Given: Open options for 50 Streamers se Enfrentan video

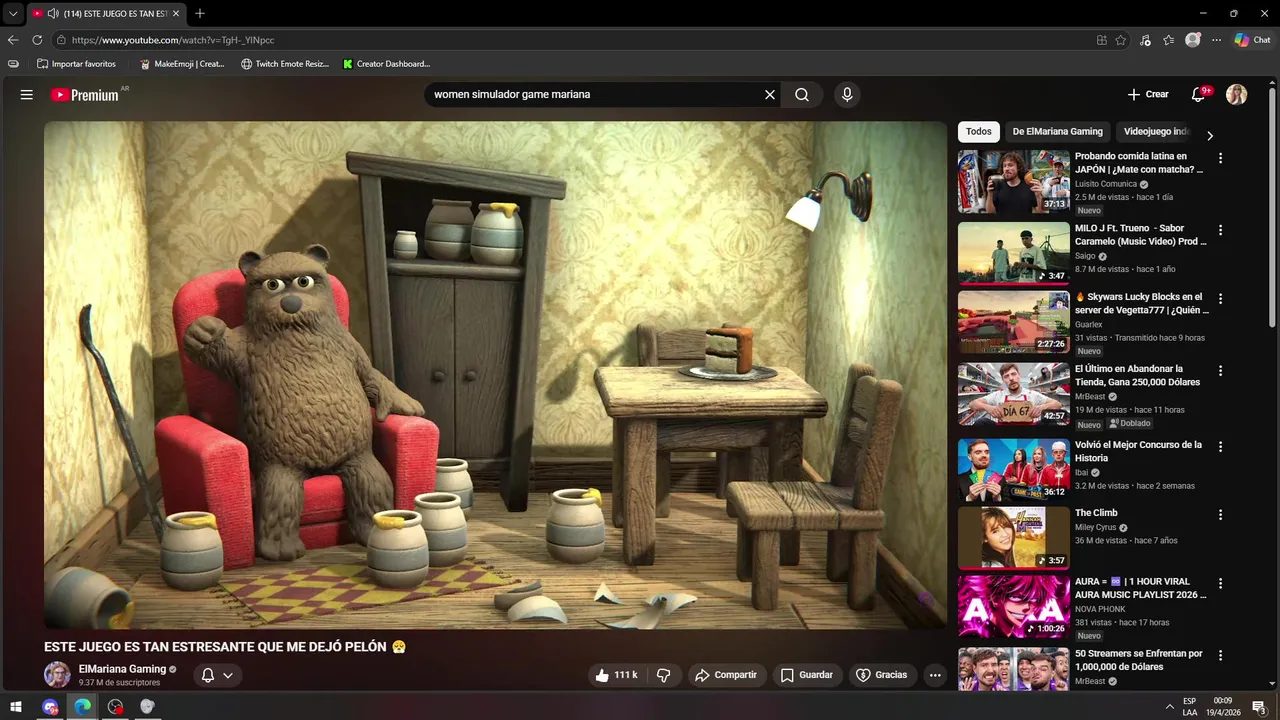Looking at the screenshot, I should [1220, 656].
